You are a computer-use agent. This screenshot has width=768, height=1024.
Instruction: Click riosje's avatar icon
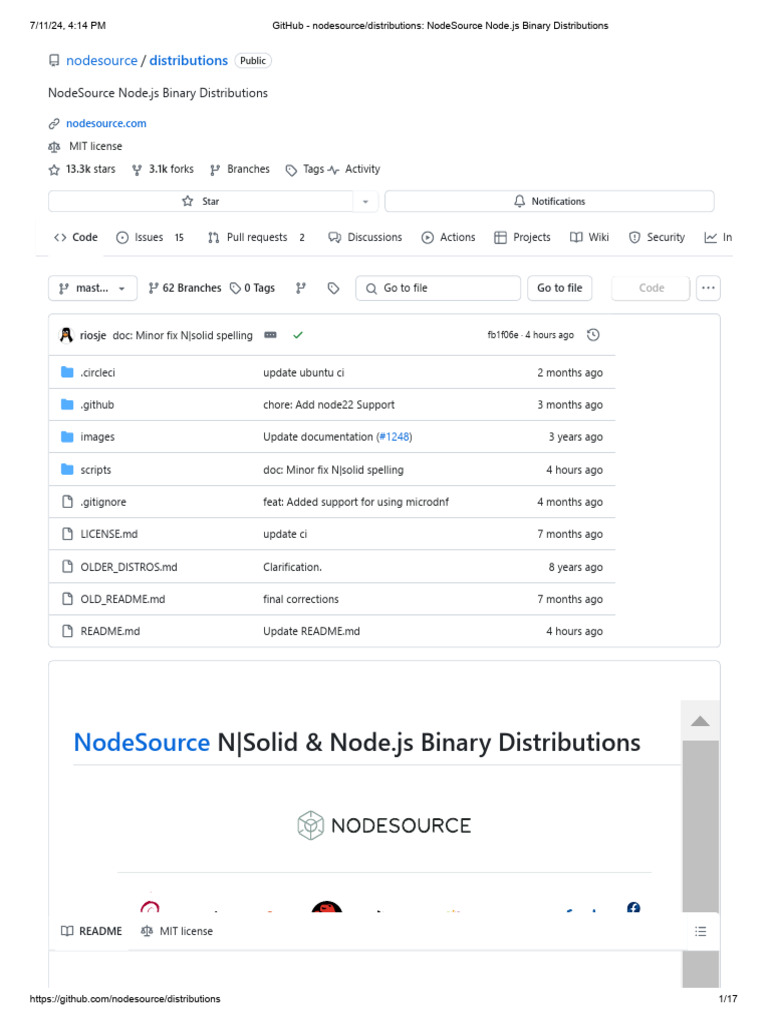pyautogui.click(x=67, y=335)
